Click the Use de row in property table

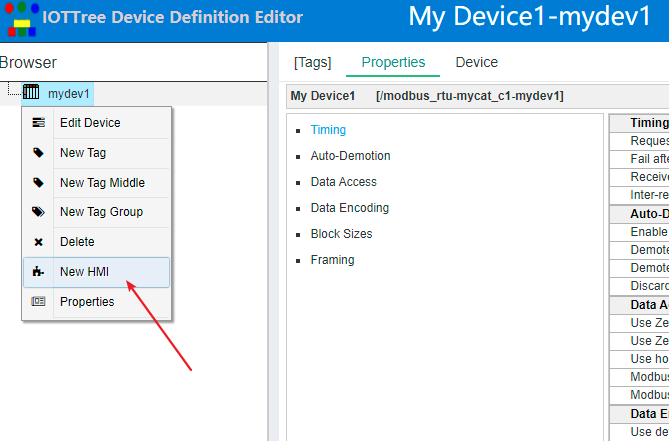(x=639, y=432)
